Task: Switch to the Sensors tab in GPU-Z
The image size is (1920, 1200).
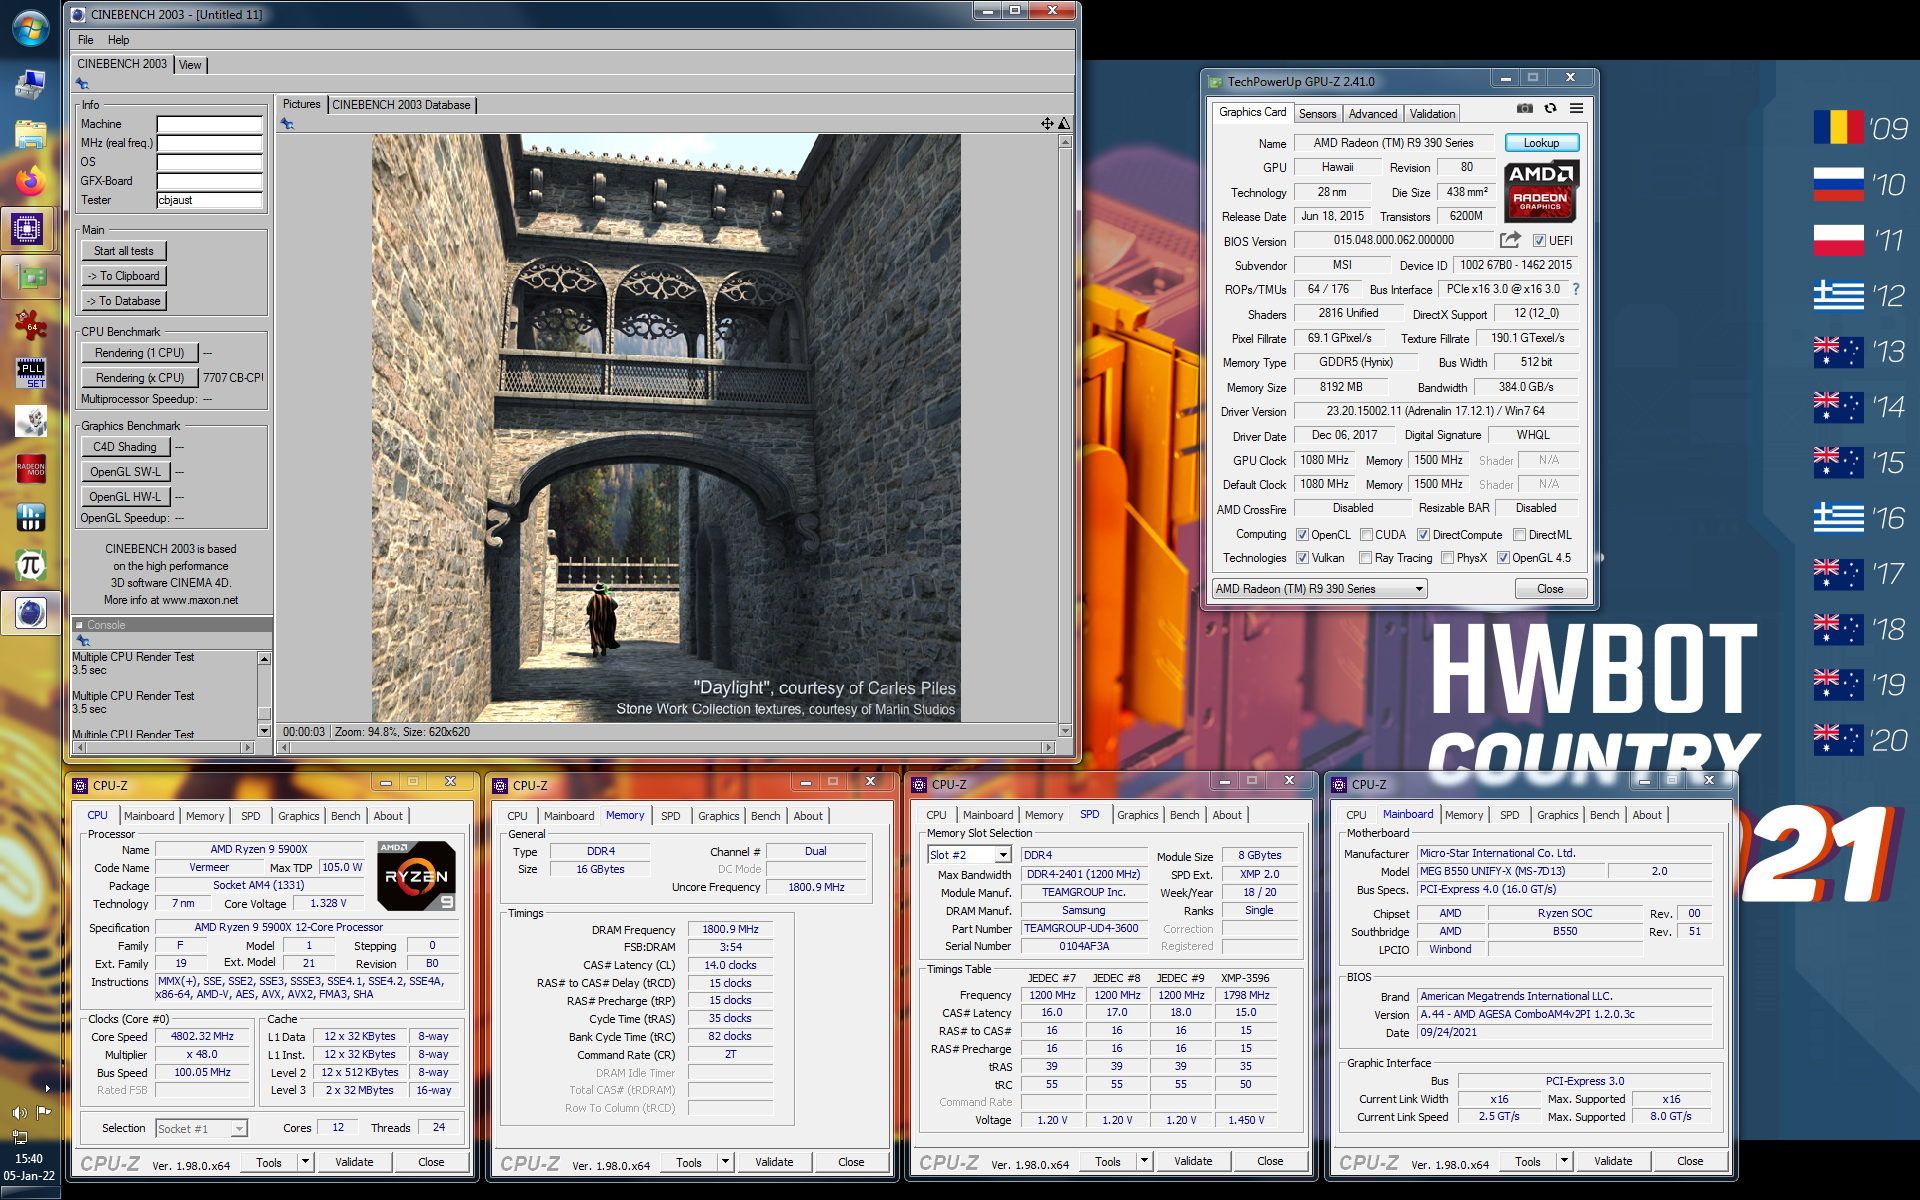Action: tap(1317, 114)
